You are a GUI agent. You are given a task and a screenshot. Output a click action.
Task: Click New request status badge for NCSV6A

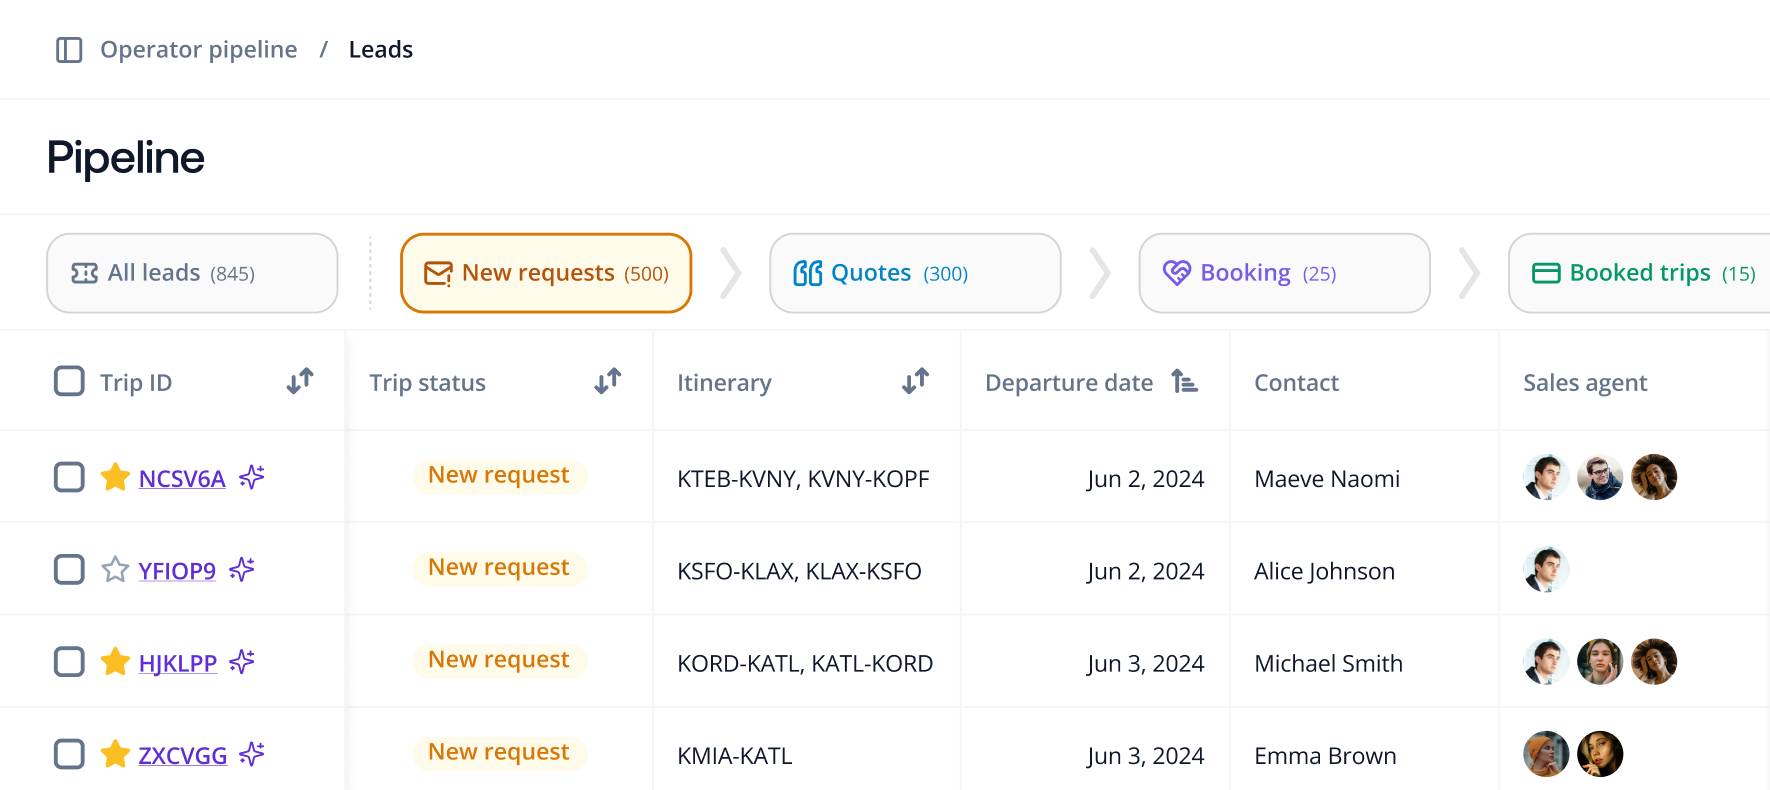pos(499,475)
